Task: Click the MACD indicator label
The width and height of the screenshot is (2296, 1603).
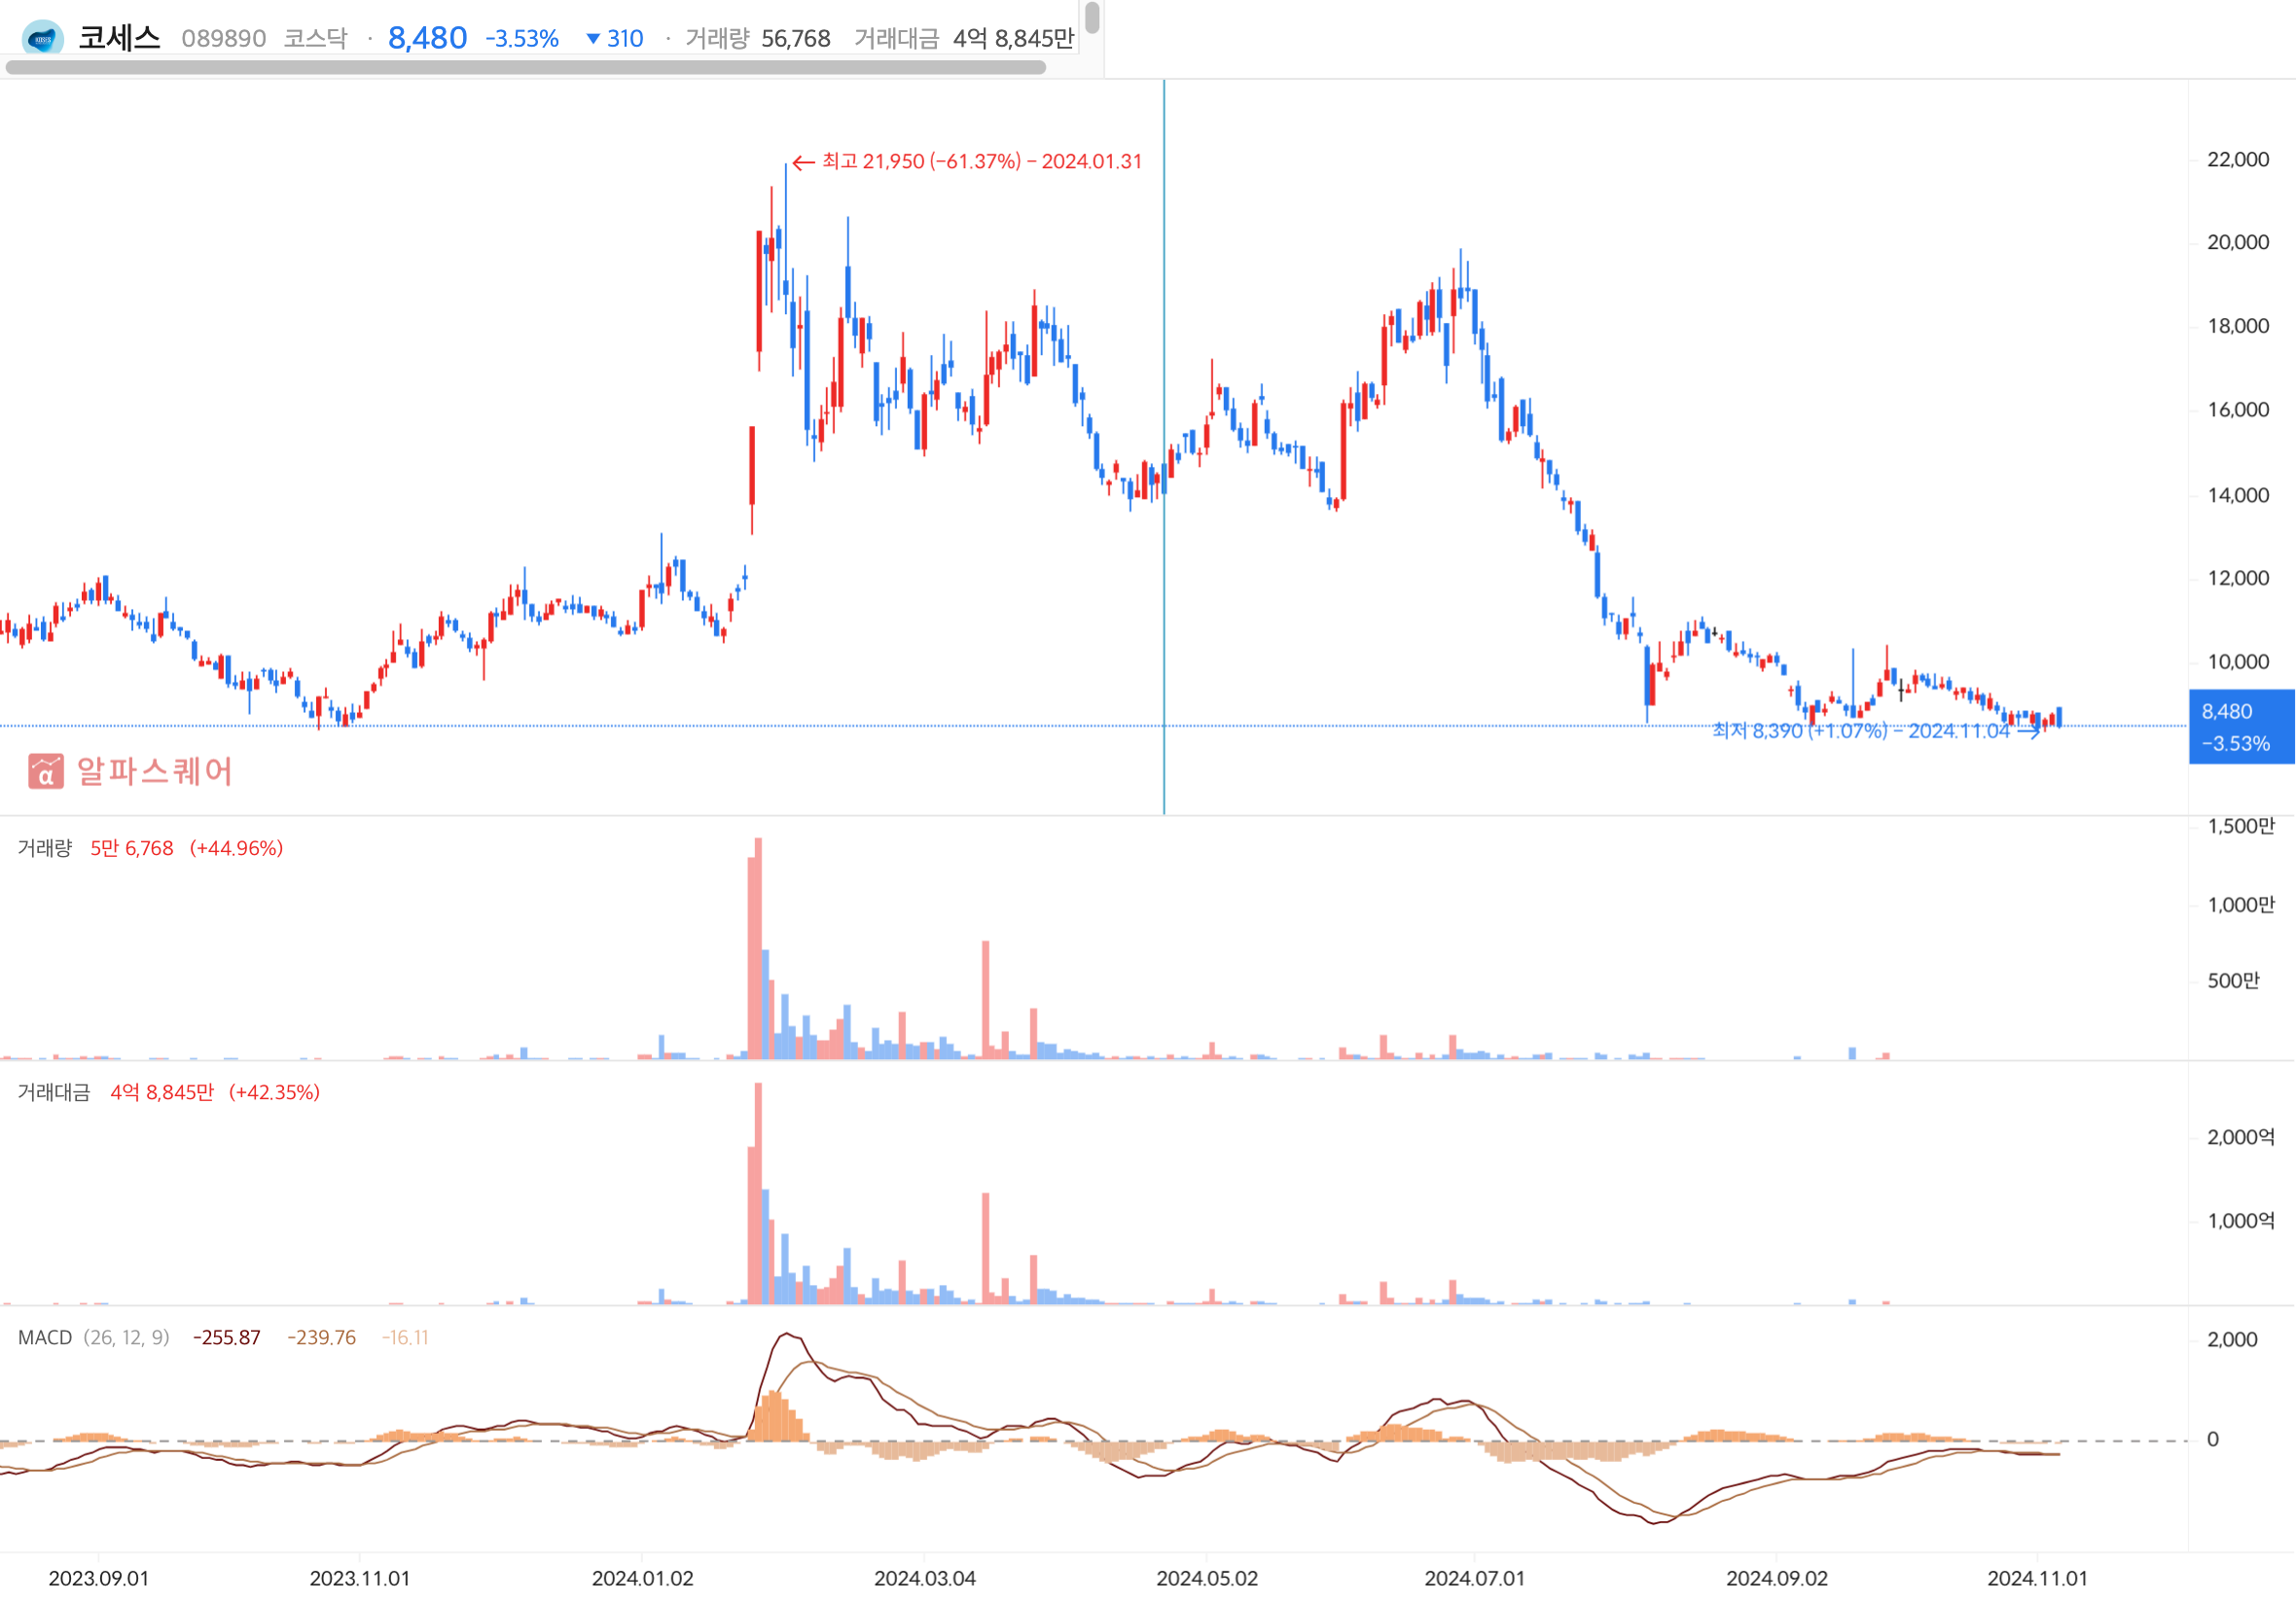Action: pyautogui.click(x=45, y=1338)
